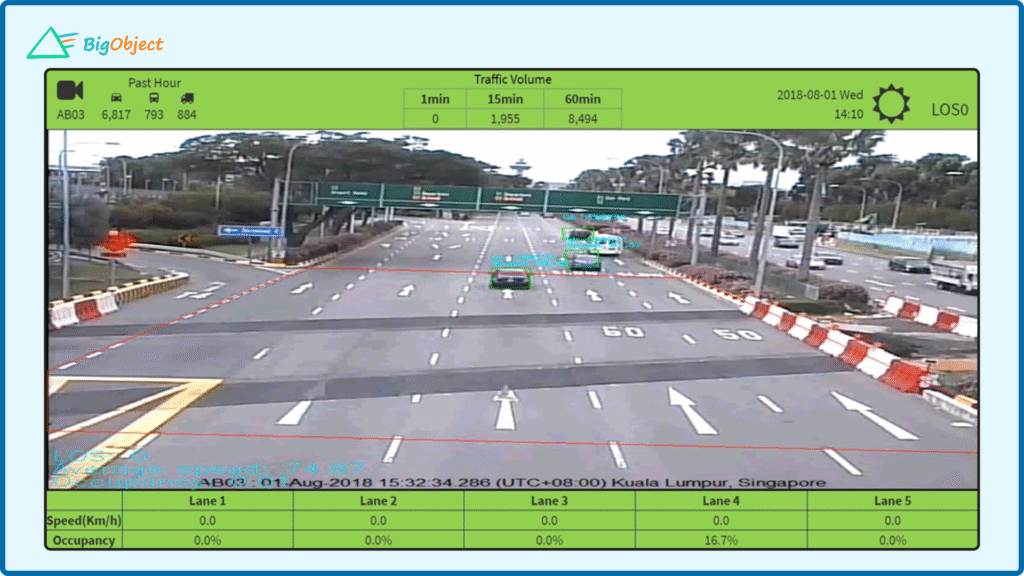This screenshot has height=576, width=1024.
Task: Click the orange vehicle on the left roadside
Action: coord(116,242)
